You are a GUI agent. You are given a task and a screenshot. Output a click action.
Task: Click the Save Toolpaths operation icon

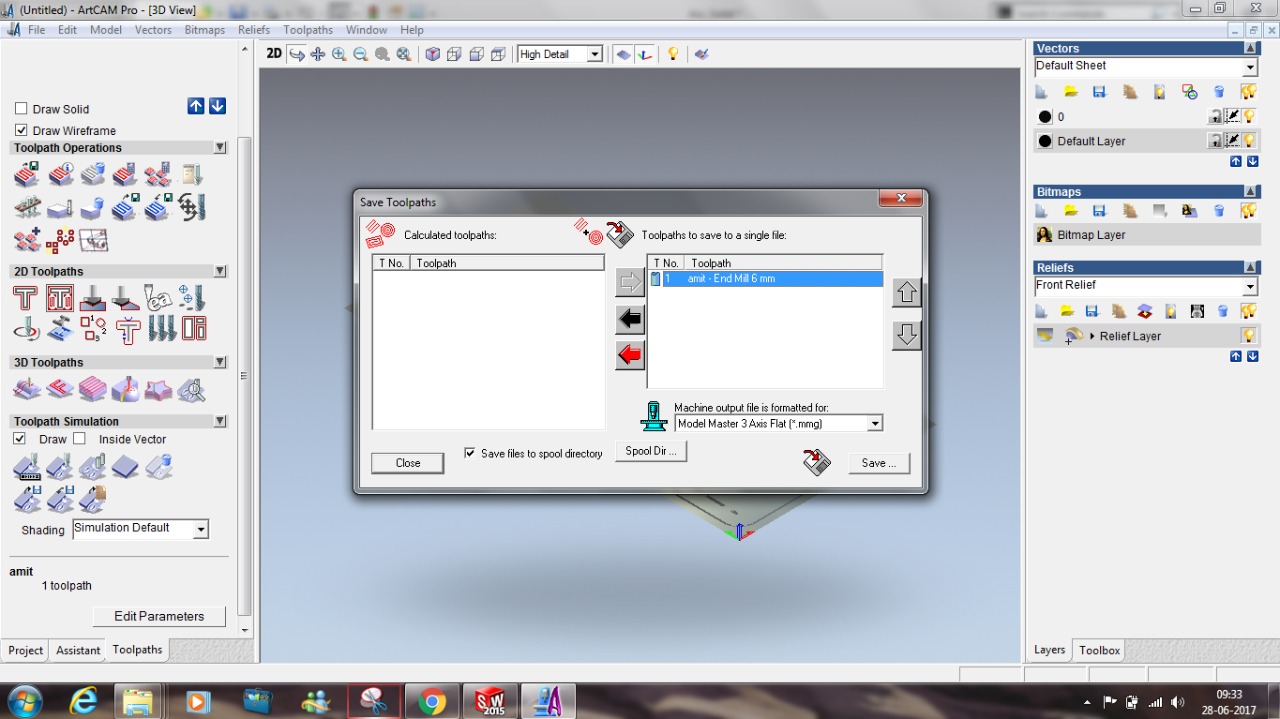tap(25, 176)
